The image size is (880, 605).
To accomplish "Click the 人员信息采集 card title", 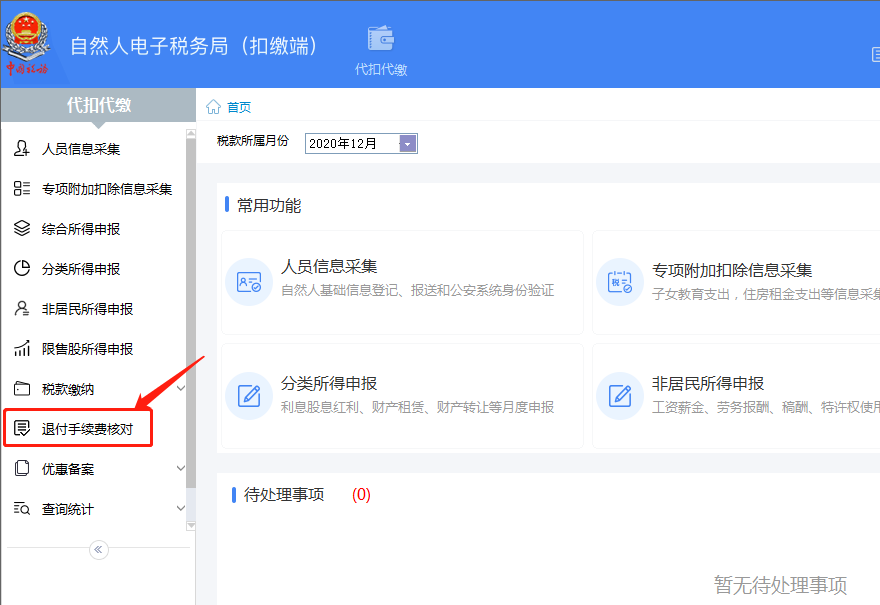I will 329,266.
